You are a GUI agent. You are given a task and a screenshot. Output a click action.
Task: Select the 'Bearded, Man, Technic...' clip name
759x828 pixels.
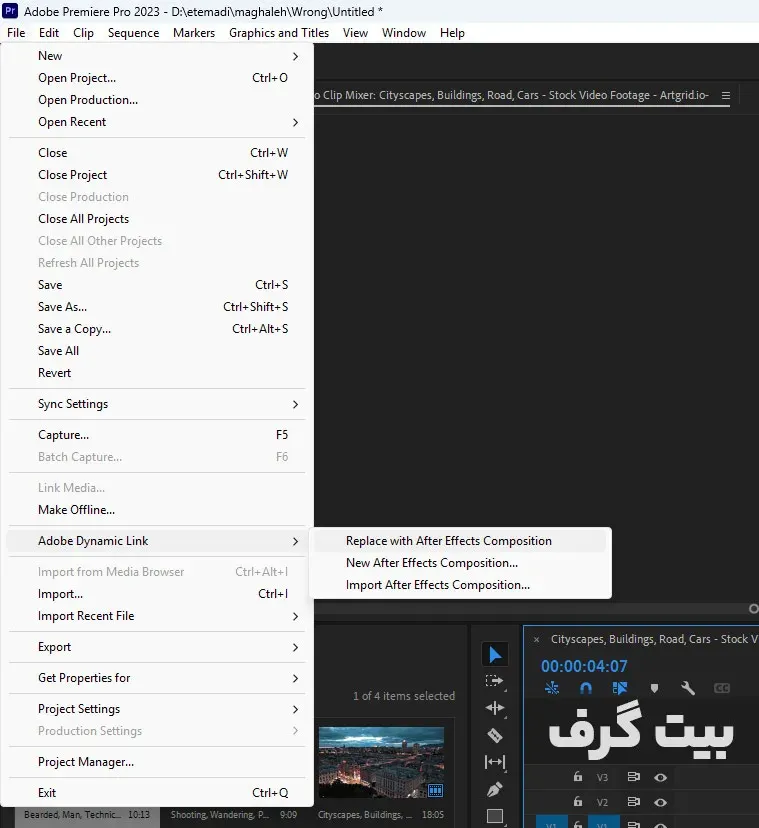(x=72, y=815)
